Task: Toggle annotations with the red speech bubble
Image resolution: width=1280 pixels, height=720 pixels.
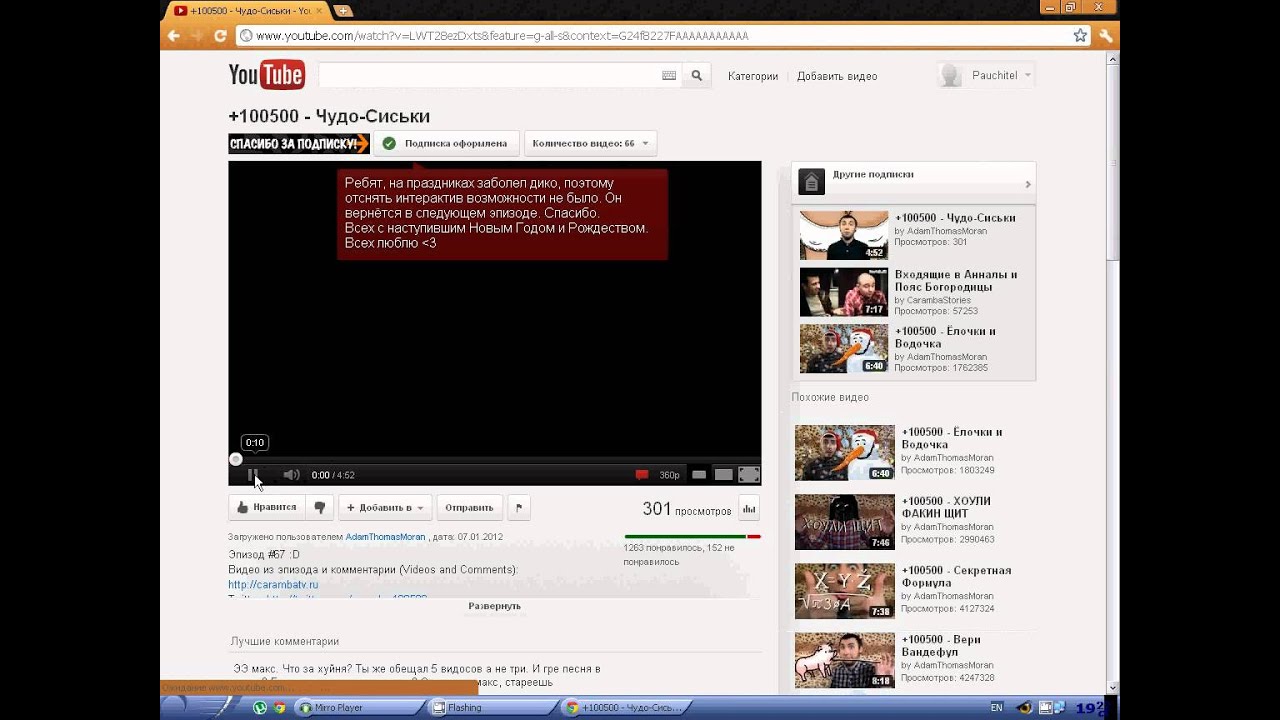Action: (x=642, y=475)
